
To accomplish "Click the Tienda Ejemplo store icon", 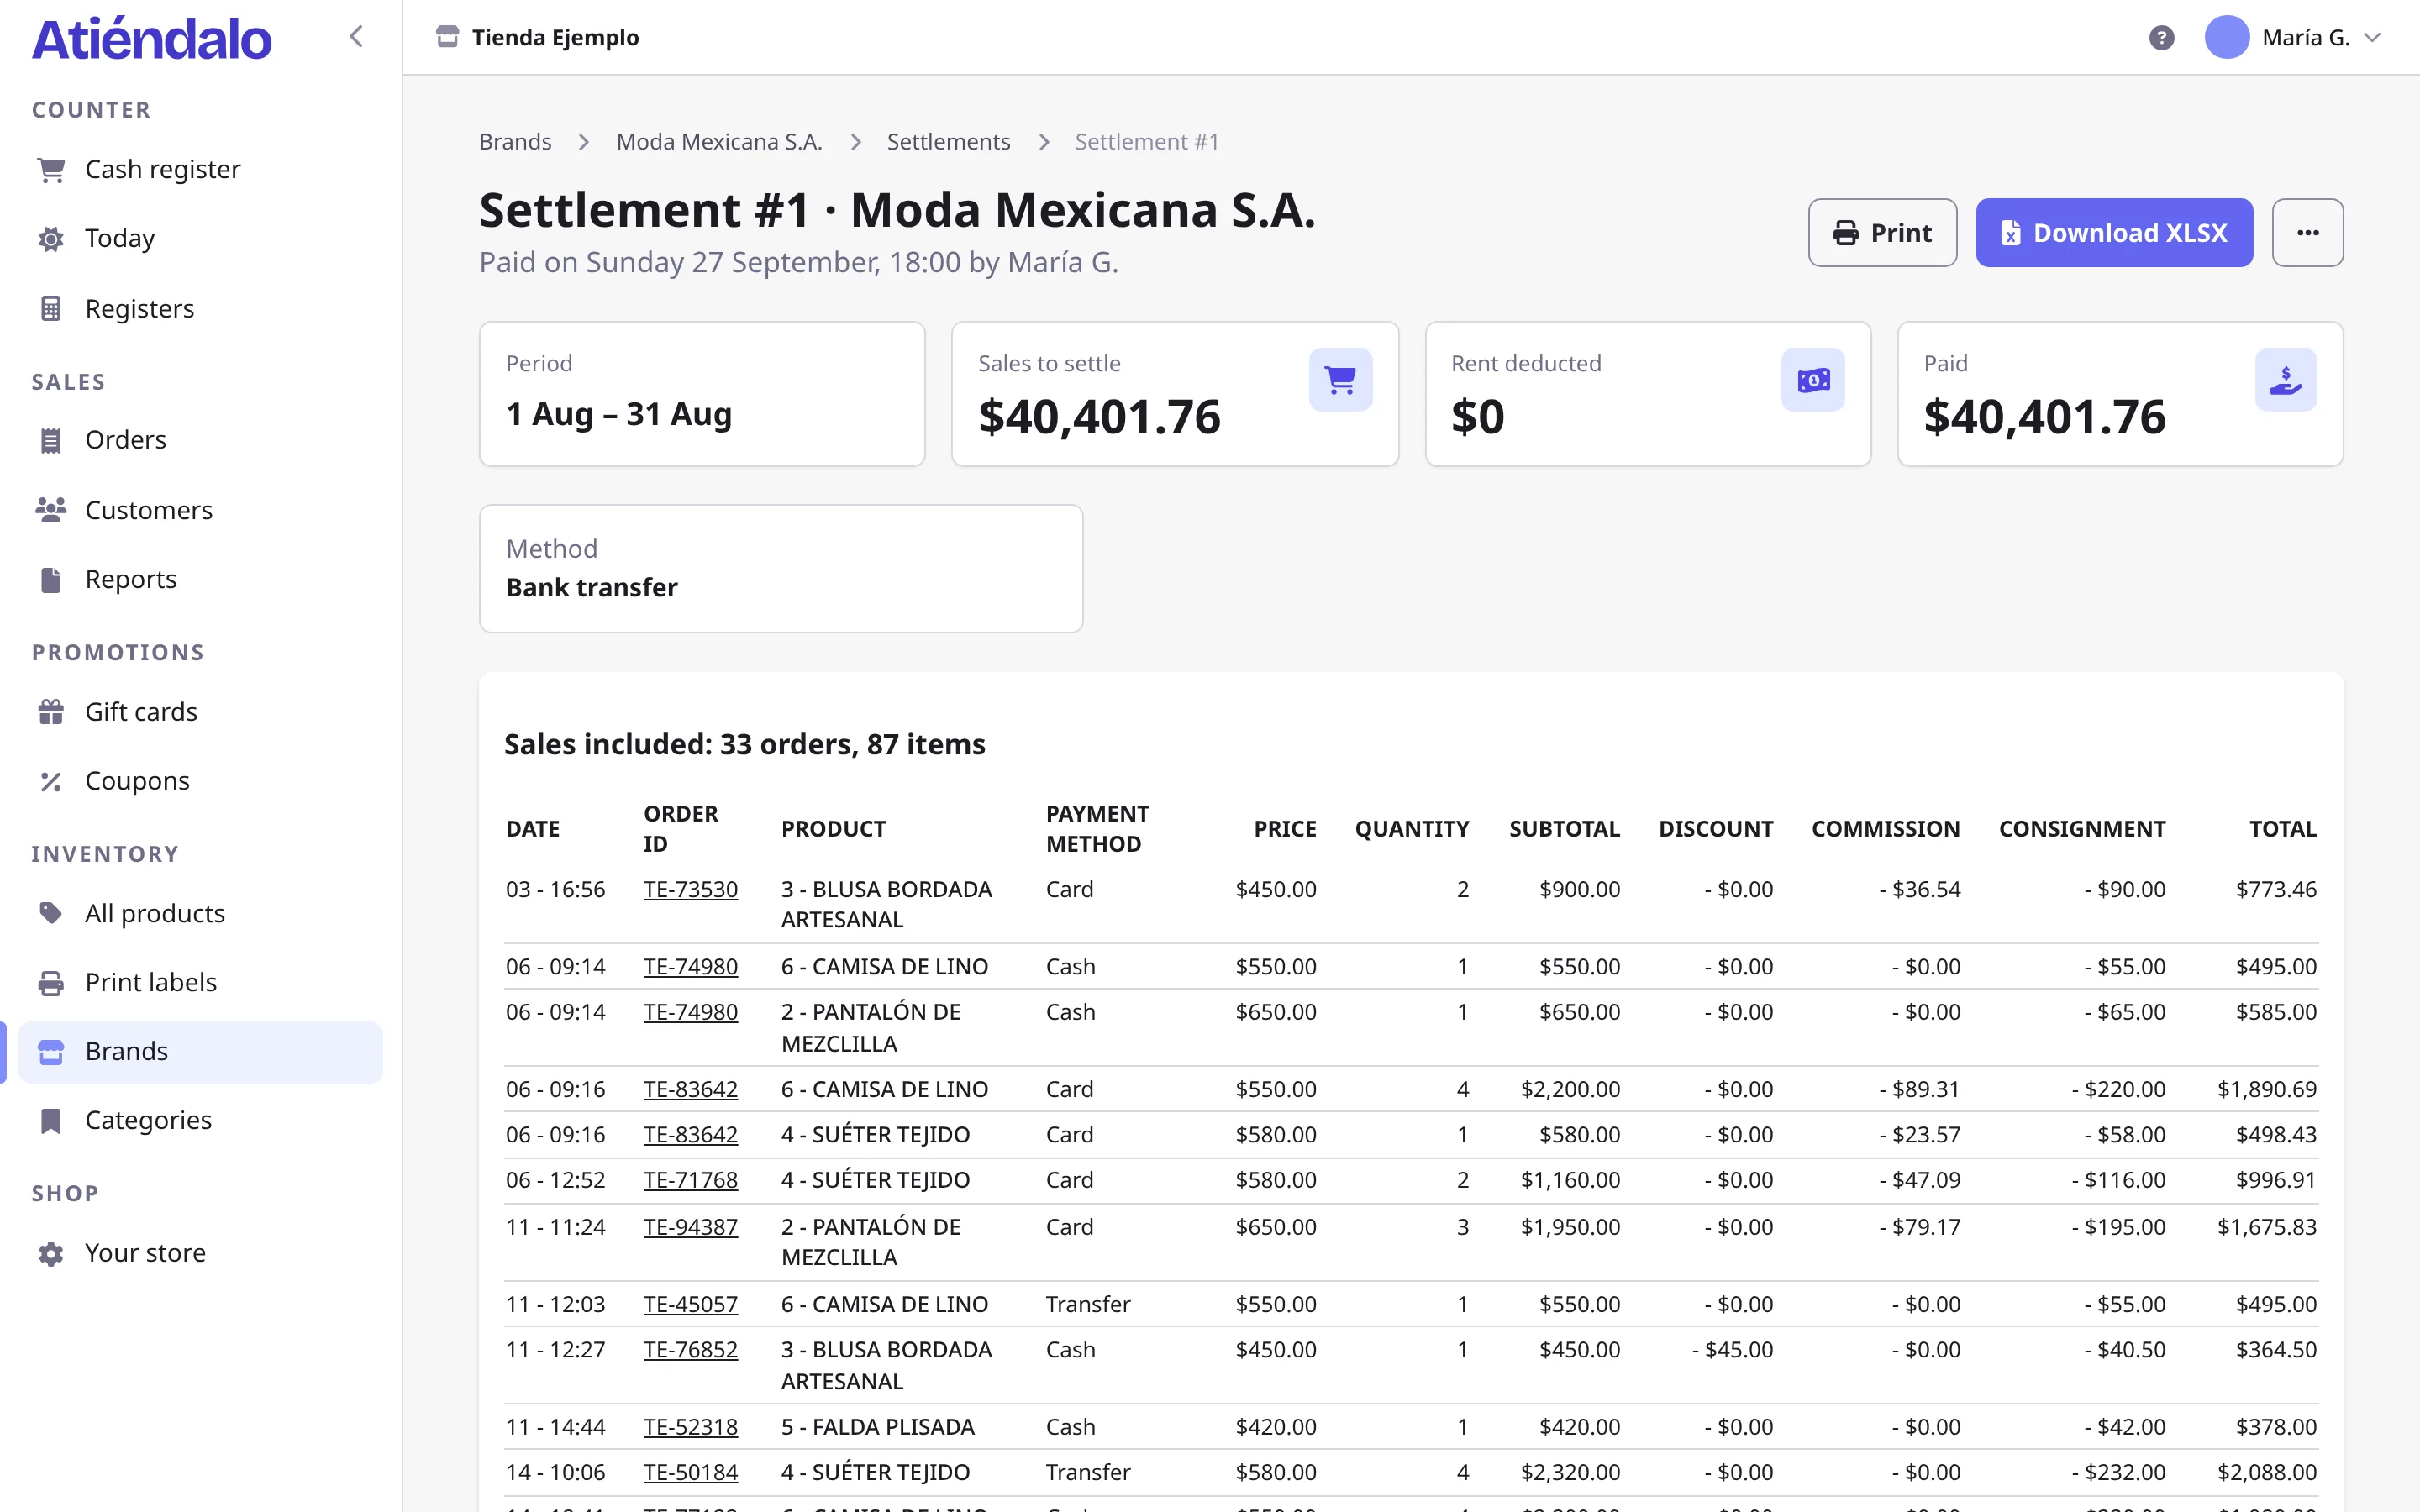I will click(447, 37).
